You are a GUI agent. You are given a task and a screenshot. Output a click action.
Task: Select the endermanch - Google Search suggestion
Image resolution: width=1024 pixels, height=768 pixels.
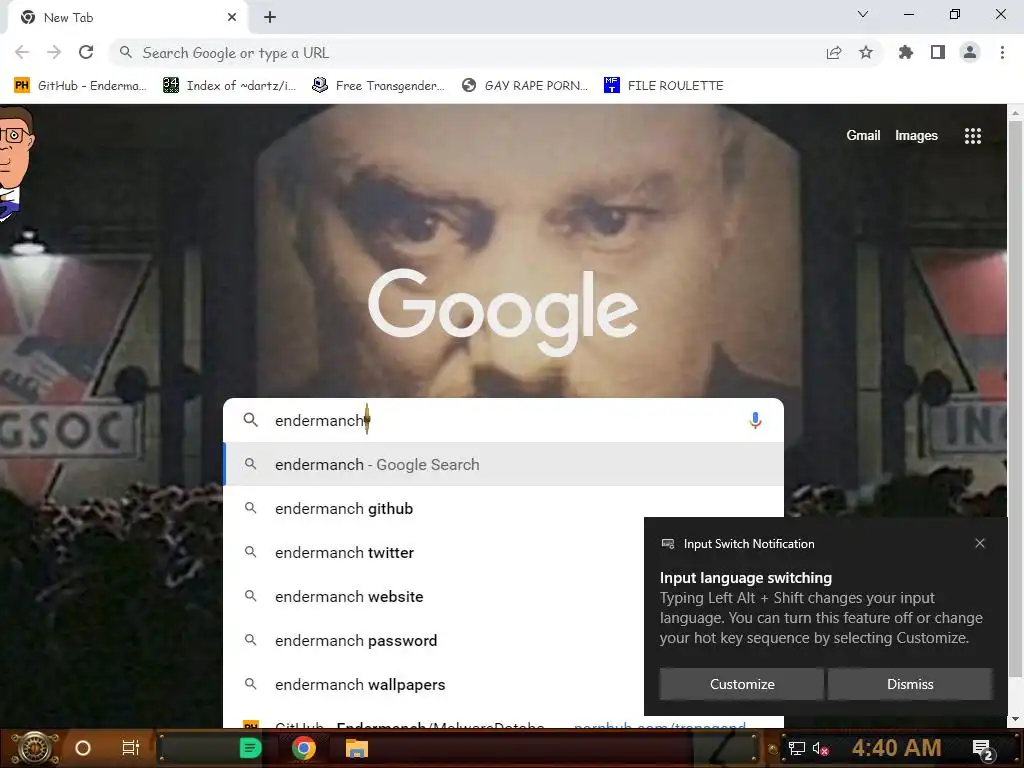504,464
